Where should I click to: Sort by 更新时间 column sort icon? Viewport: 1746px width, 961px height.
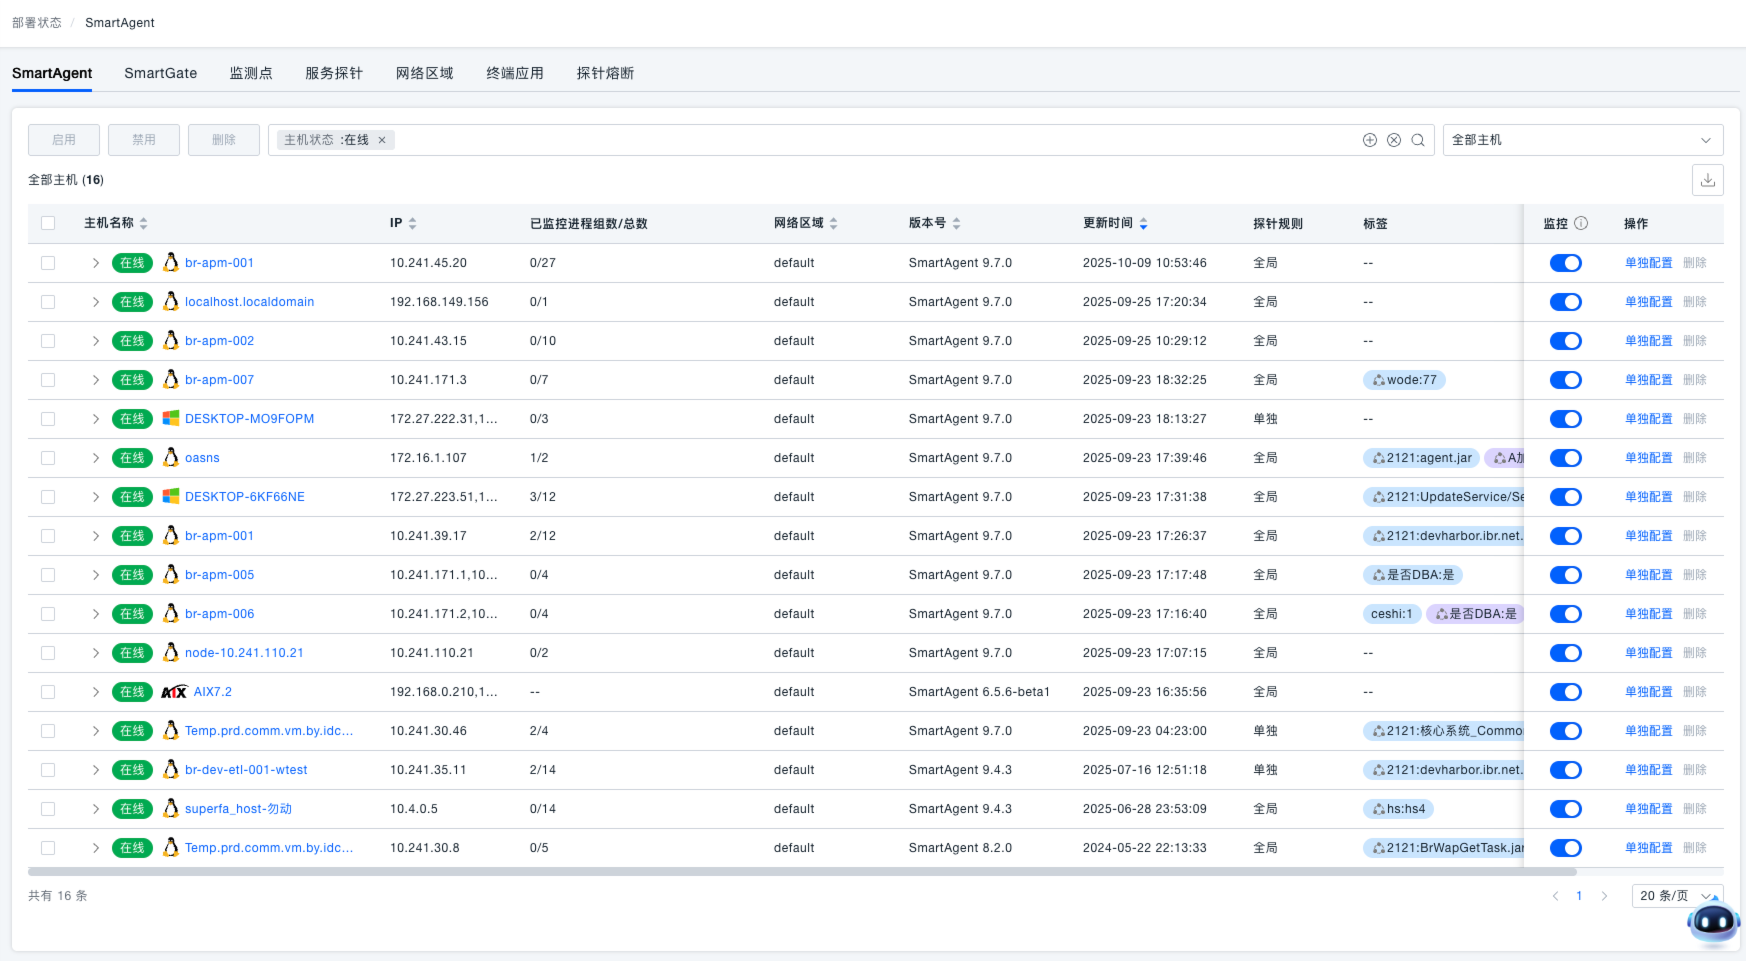(1143, 224)
